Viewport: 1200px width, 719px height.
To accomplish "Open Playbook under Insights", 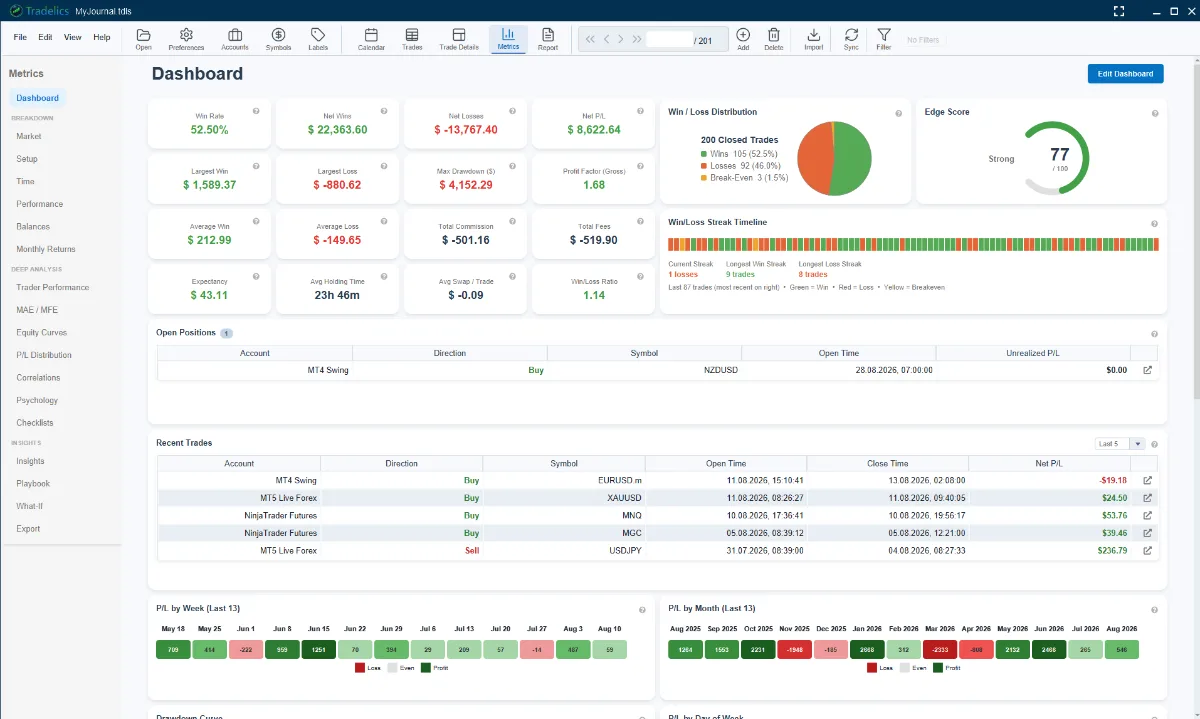I will 33,483.
